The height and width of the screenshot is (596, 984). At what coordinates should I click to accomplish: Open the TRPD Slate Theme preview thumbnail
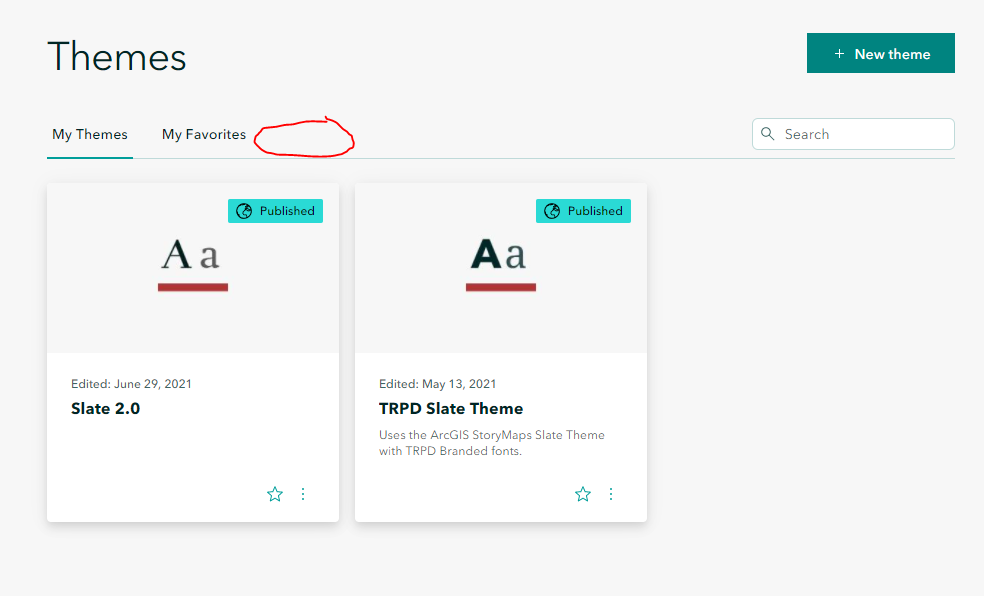pyautogui.click(x=501, y=269)
